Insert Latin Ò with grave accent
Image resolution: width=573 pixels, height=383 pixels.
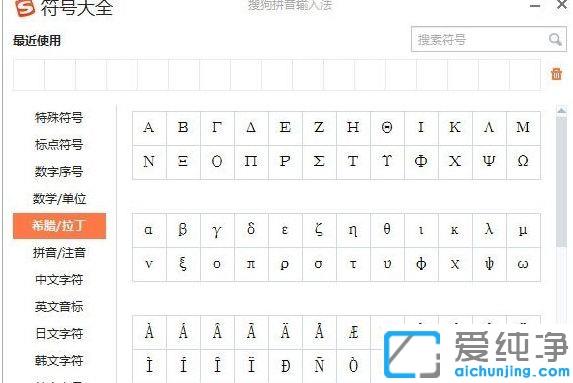coord(353,366)
